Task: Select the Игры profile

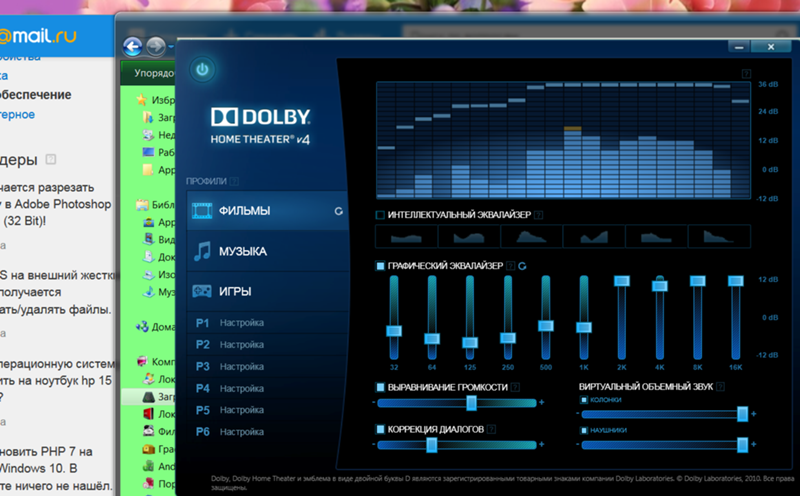Action: click(x=235, y=292)
